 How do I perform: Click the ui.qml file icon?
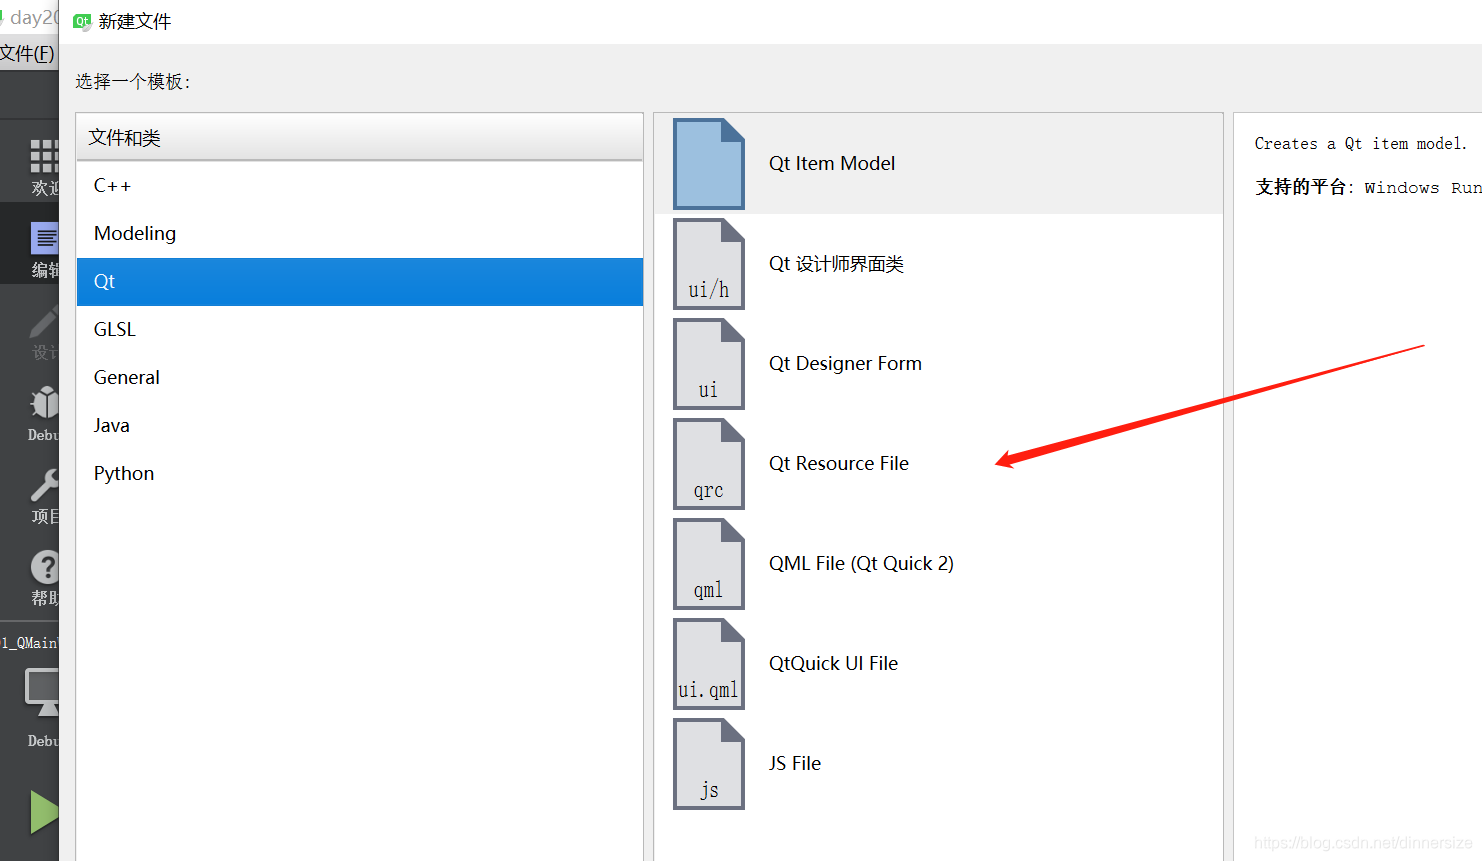point(709,664)
